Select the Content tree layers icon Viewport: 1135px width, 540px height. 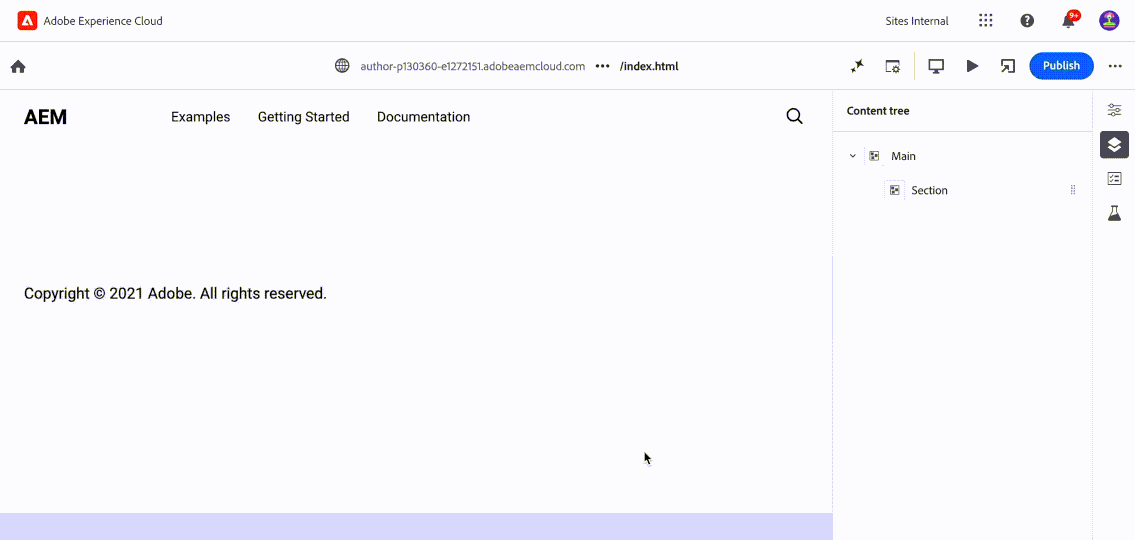1114,145
